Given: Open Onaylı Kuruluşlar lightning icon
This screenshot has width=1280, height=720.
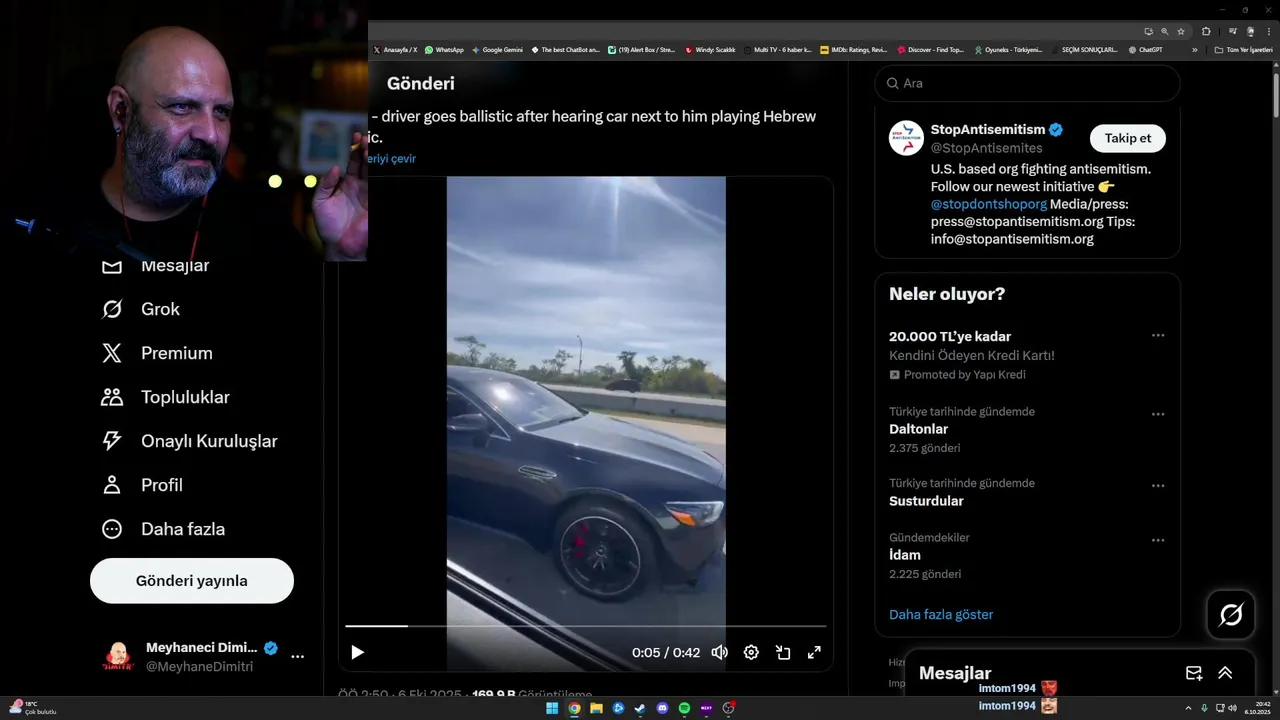Looking at the screenshot, I should [112, 441].
